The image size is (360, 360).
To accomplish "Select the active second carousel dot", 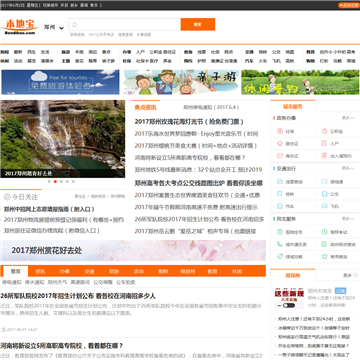I will tap(55, 182).
